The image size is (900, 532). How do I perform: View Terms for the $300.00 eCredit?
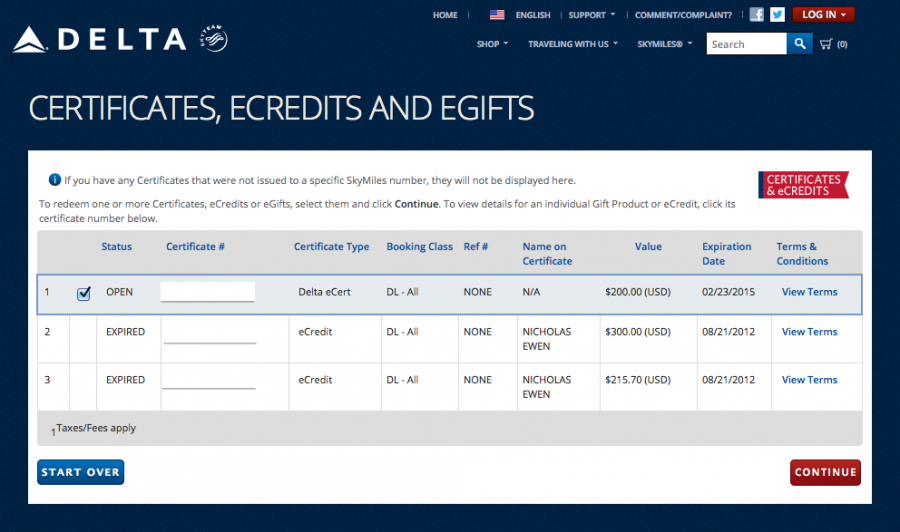[x=809, y=332]
